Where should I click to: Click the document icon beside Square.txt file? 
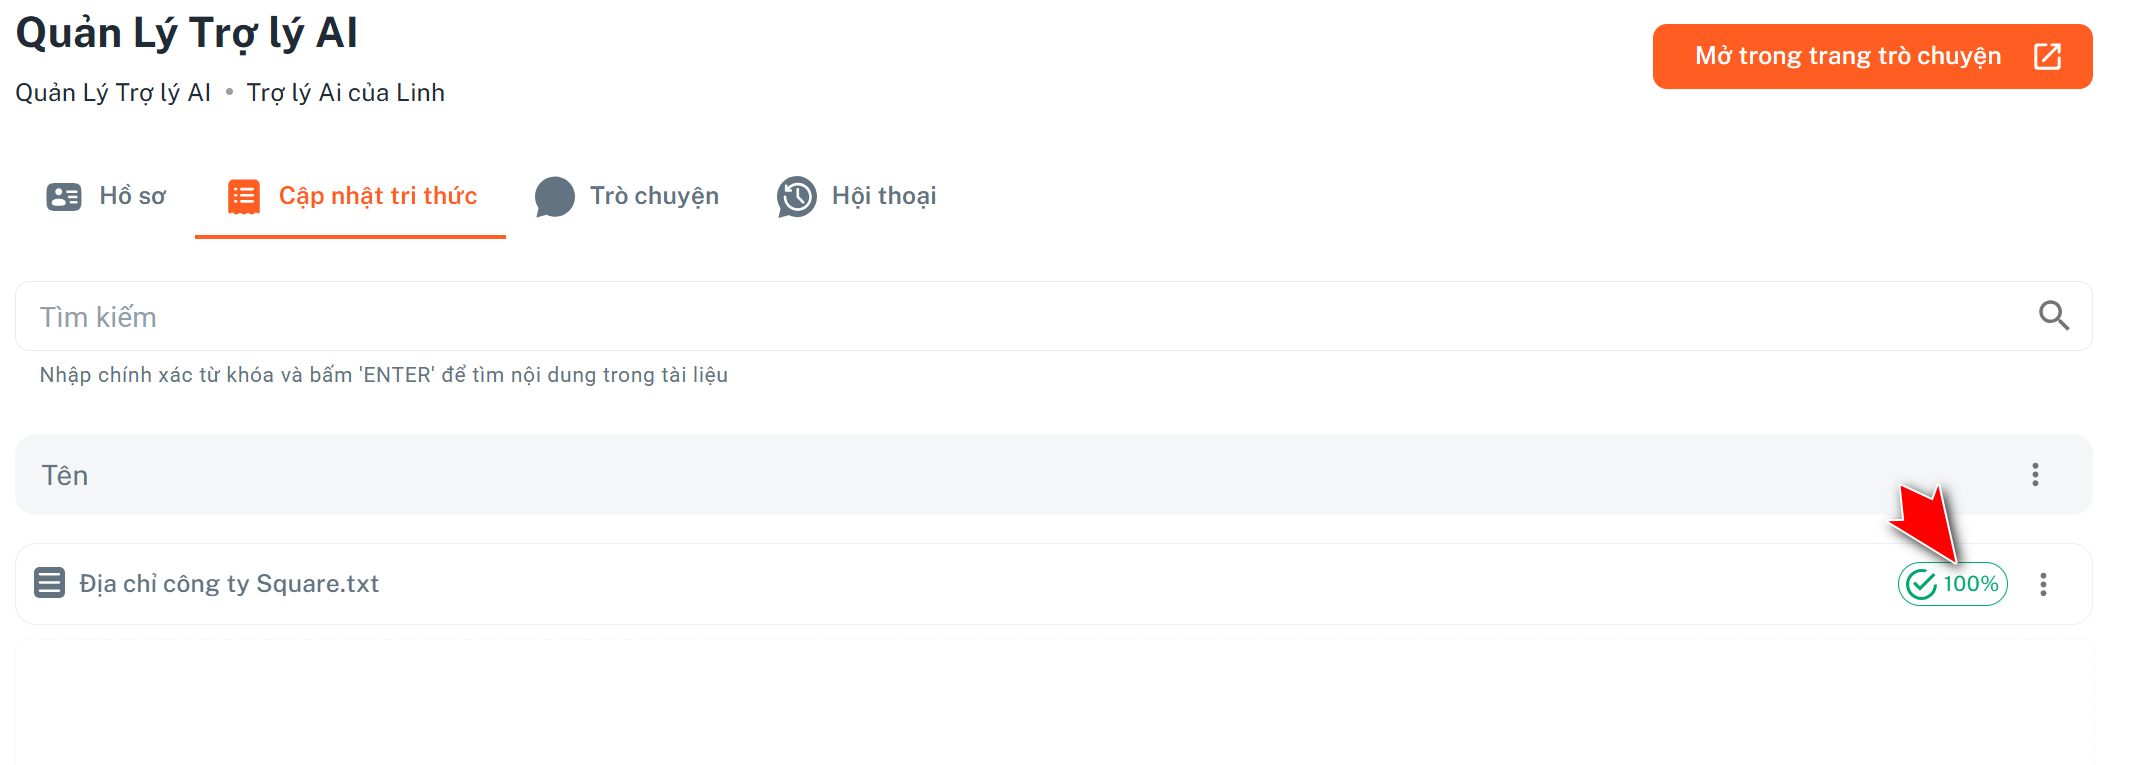(49, 583)
